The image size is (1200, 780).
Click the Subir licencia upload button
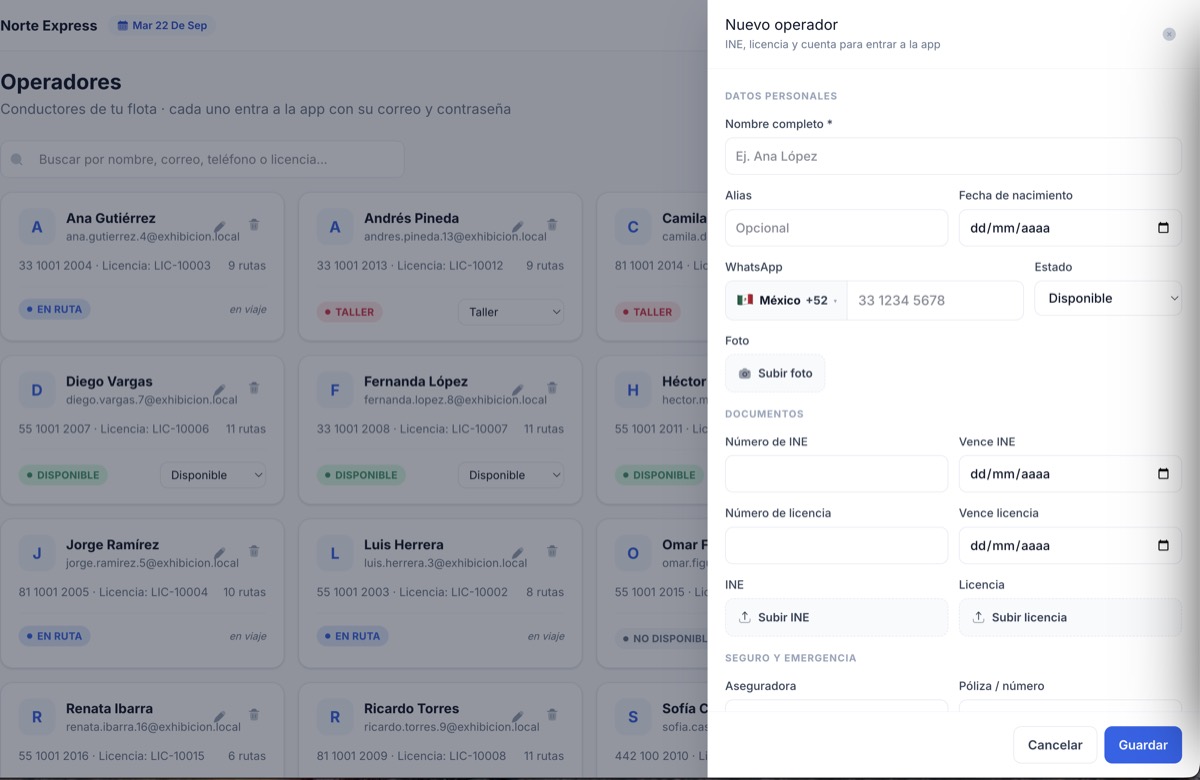[1070, 617]
